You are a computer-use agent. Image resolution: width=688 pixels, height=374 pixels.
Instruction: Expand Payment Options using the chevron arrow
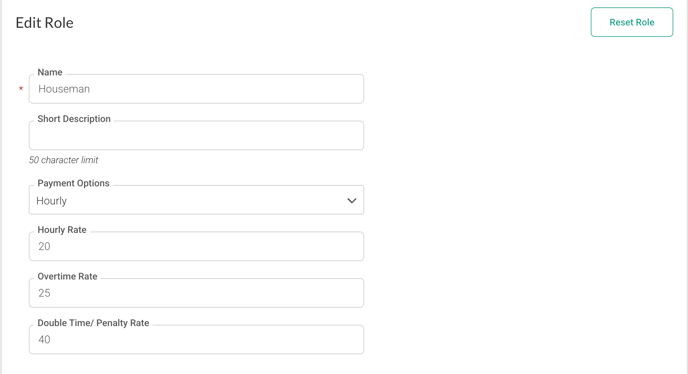[351, 201]
